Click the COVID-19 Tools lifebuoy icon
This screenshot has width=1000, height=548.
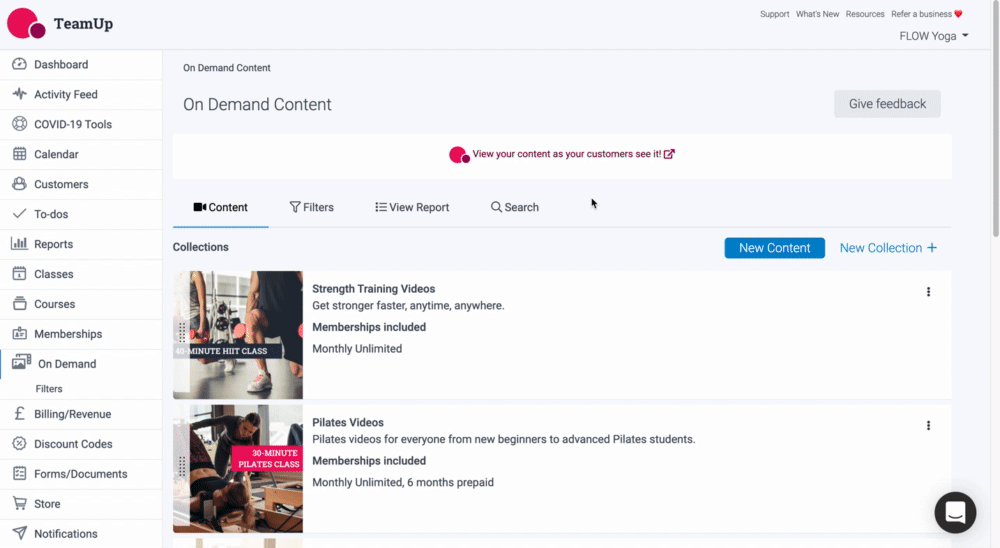[19, 125]
